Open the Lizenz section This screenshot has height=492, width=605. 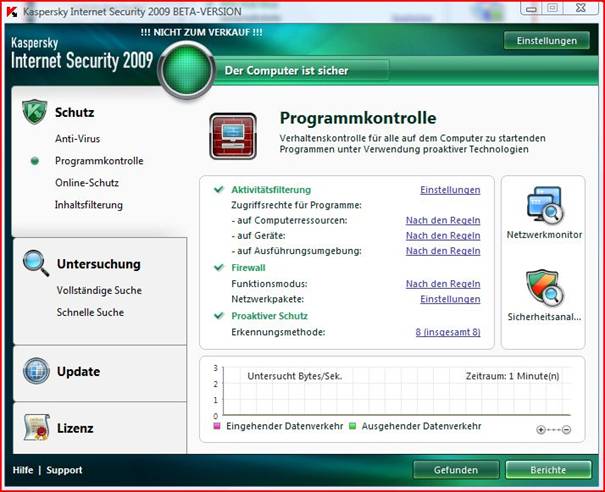[75, 428]
